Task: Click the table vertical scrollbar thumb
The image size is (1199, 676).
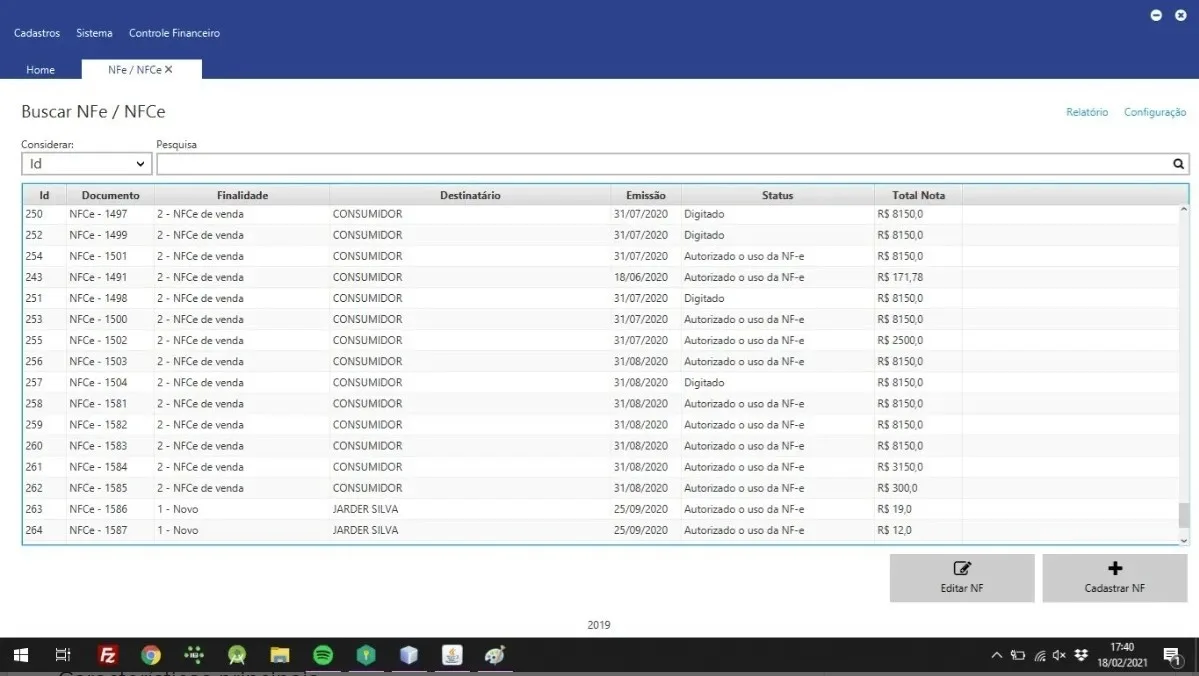Action: click(1183, 515)
